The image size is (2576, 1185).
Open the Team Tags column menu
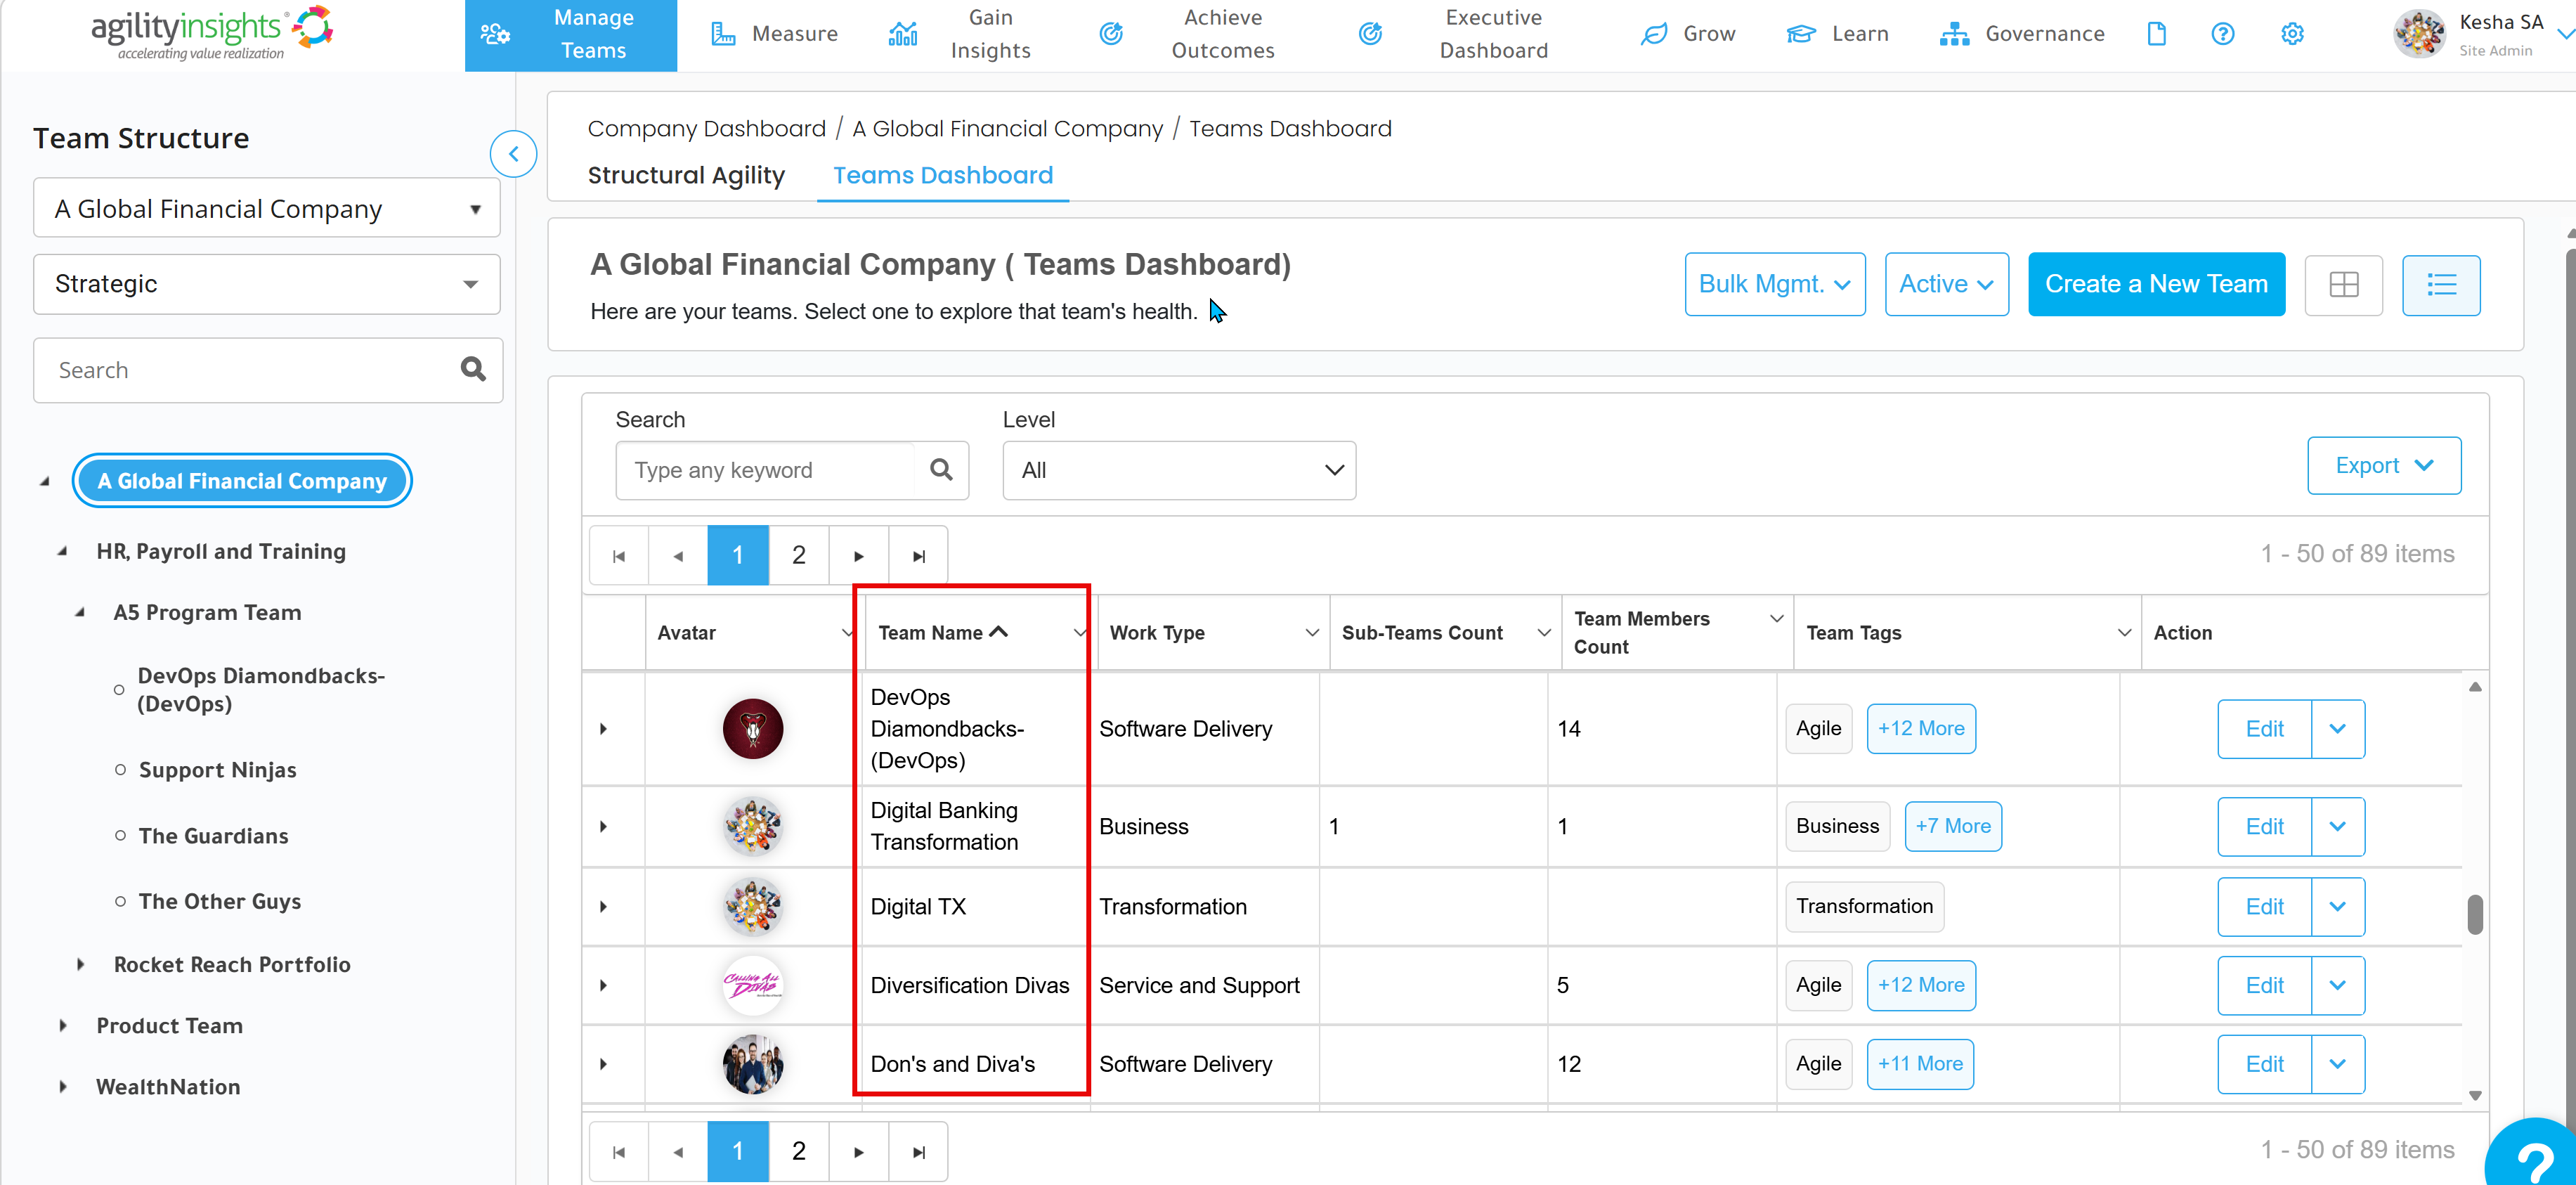click(2124, 633)
